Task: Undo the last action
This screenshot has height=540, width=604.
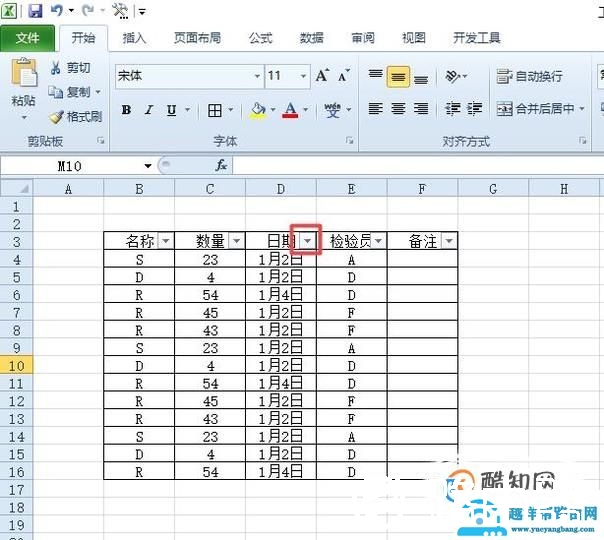Action: 57,10
